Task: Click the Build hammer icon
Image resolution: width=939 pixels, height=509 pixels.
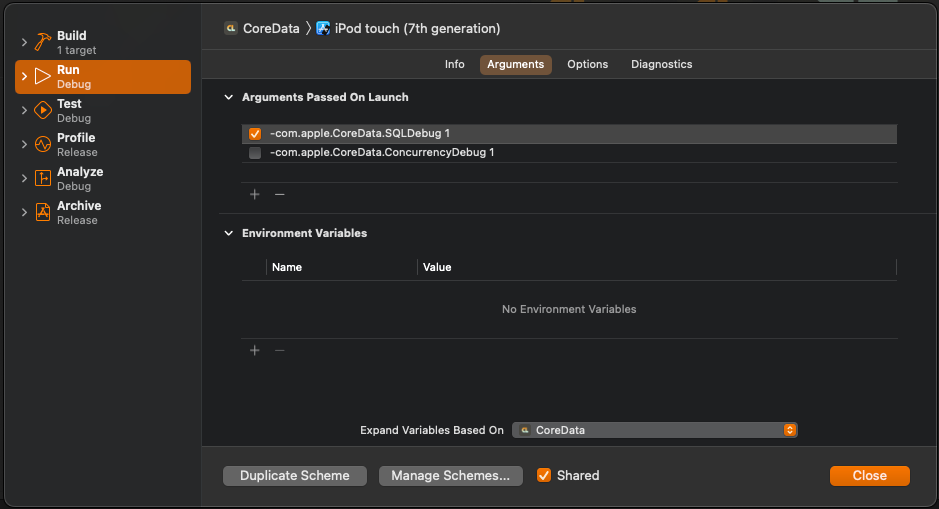Action: (x=43, y=42)
